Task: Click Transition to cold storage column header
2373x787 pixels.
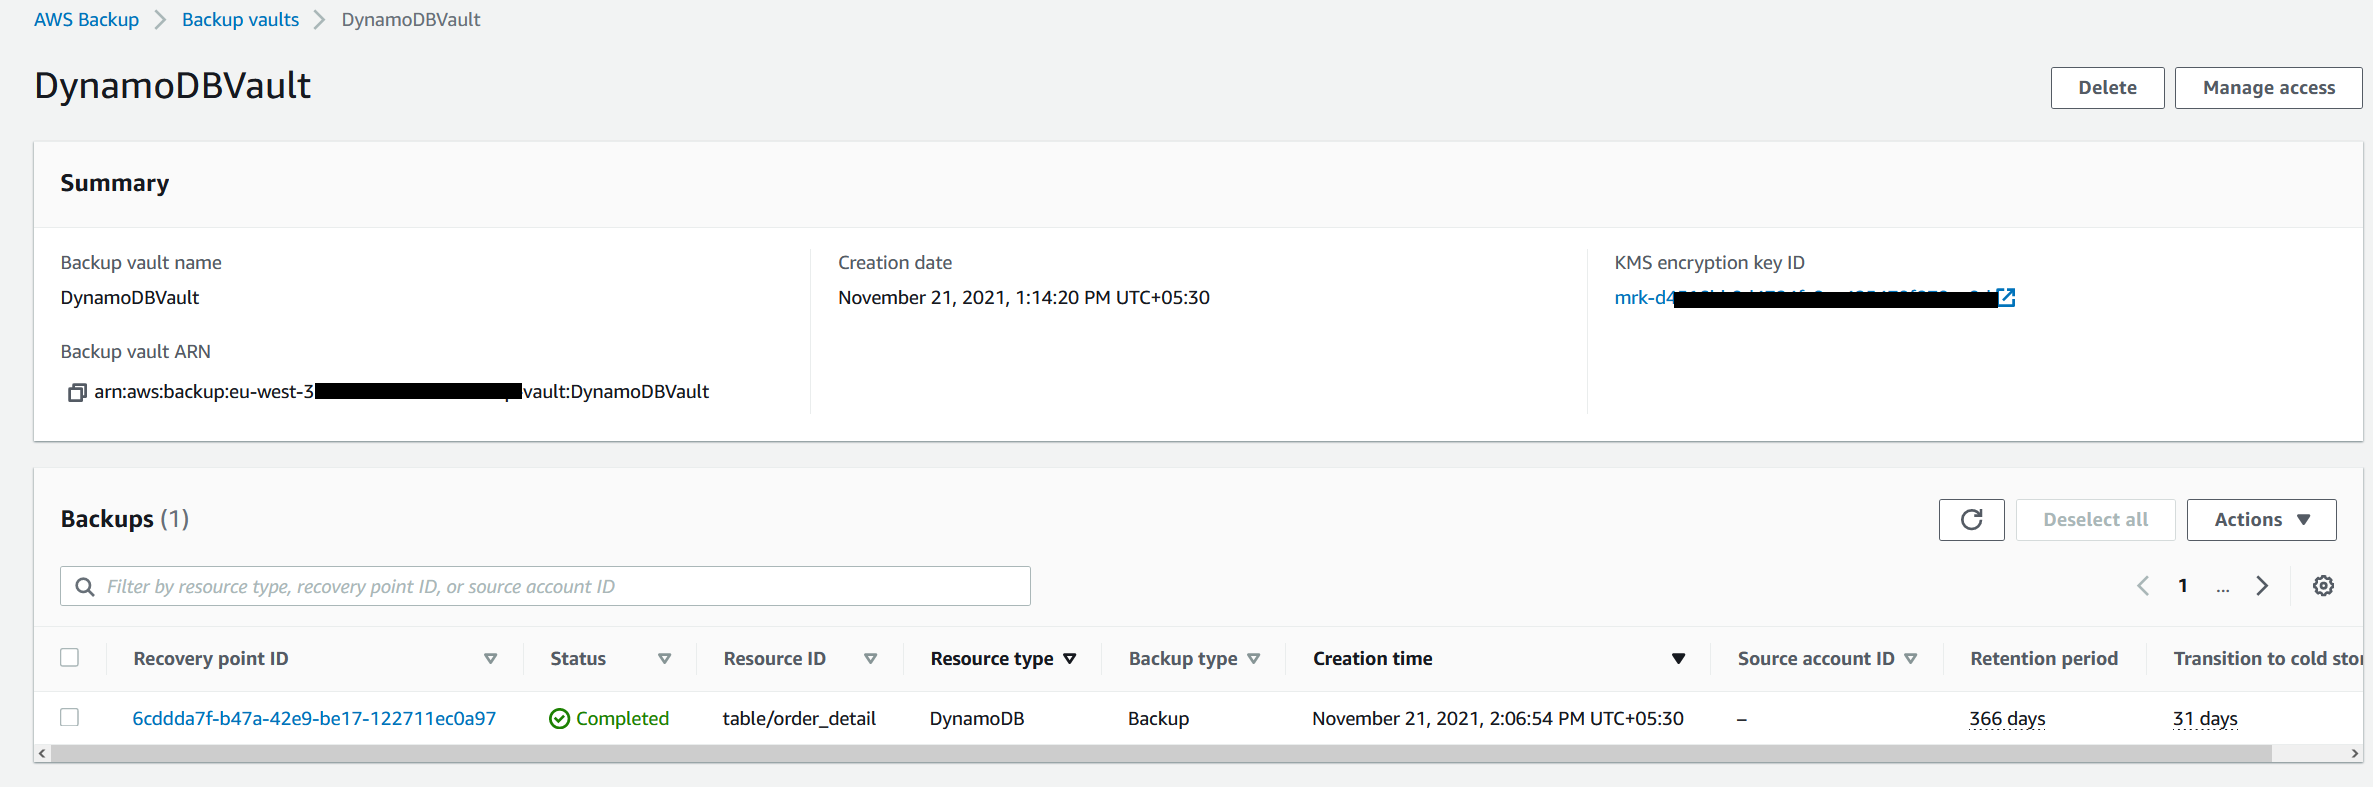Action: [x=2267, y=659]
